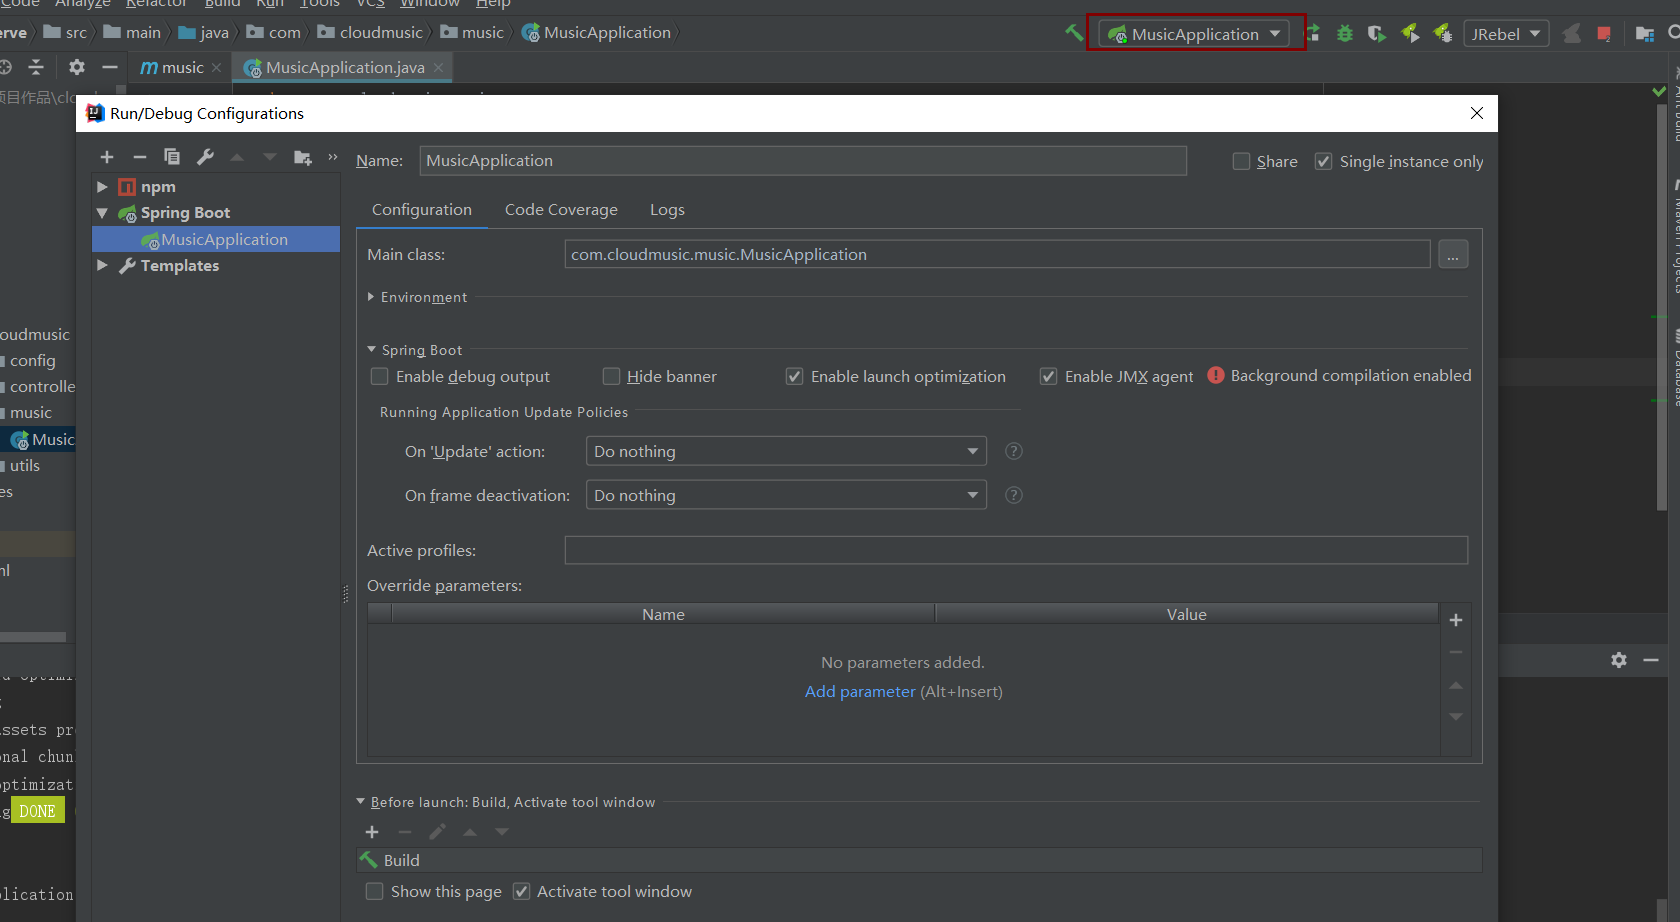Open the Logs tab

[667, 209]
